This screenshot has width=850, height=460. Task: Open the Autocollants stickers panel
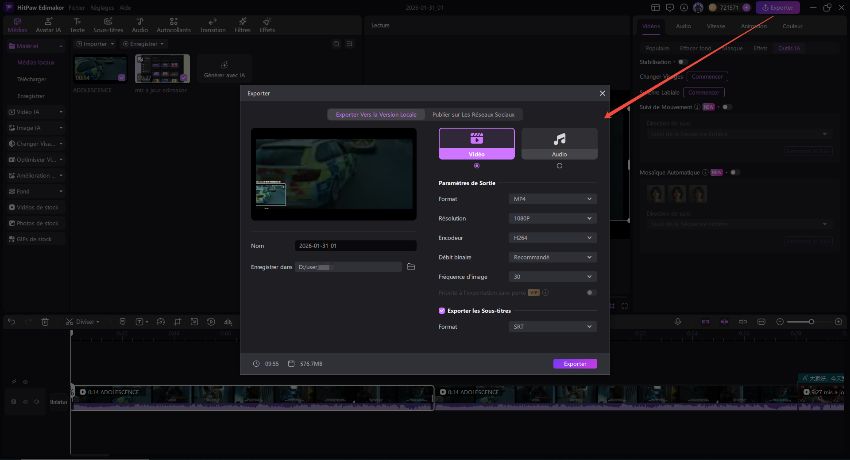tap(173, 25)
